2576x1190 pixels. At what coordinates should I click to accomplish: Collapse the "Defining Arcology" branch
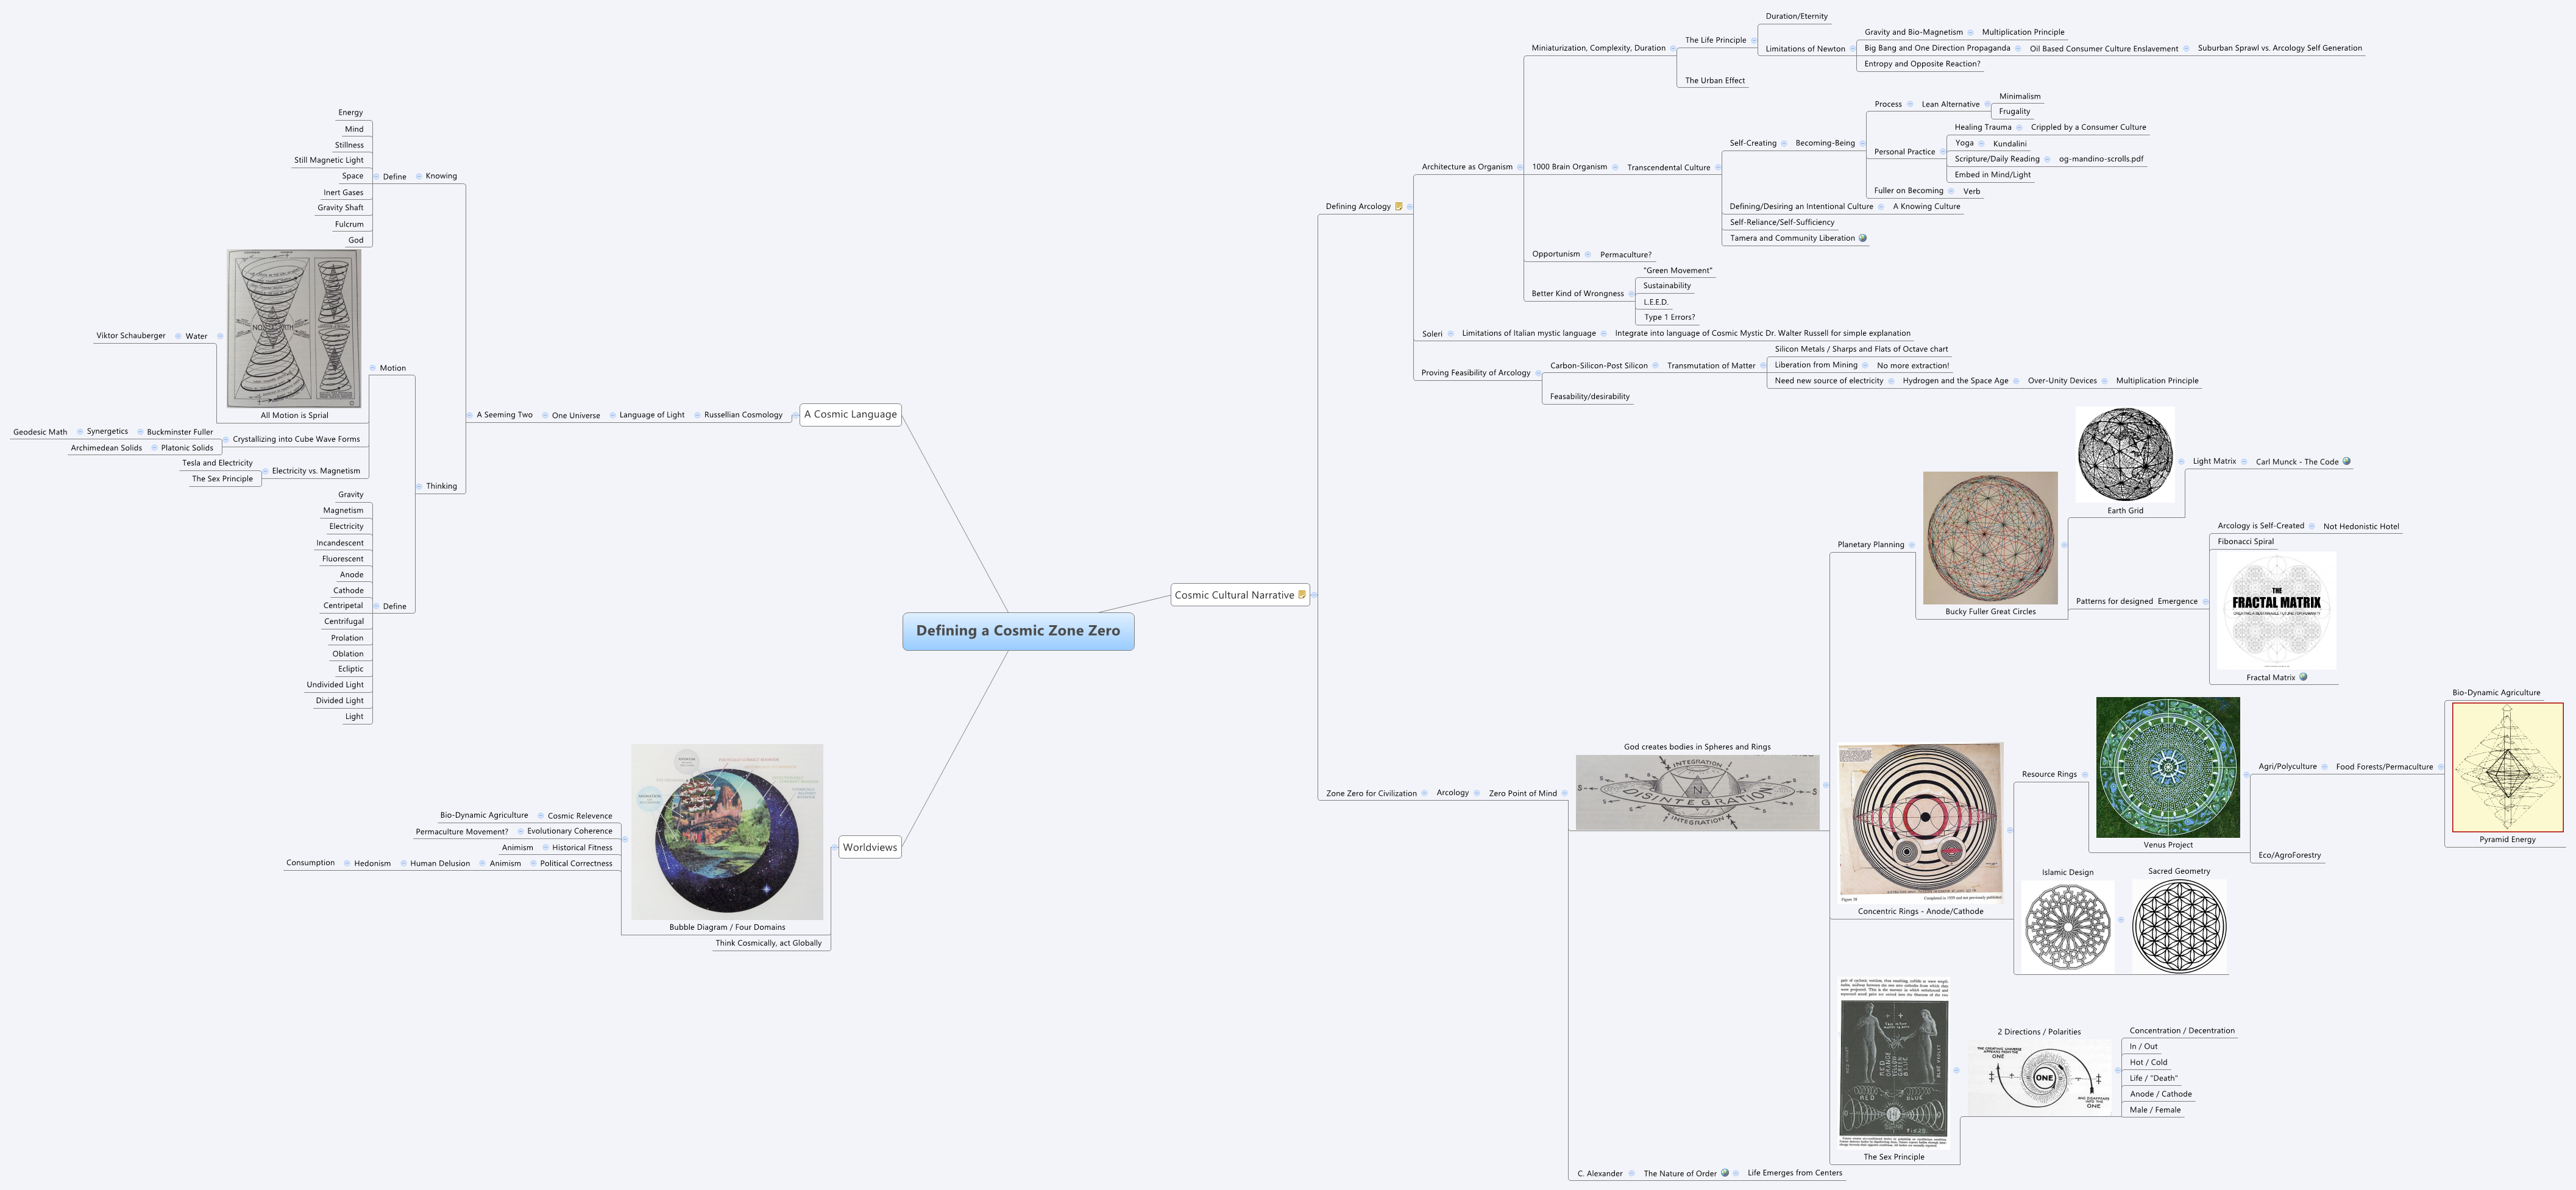[1411, 206]
